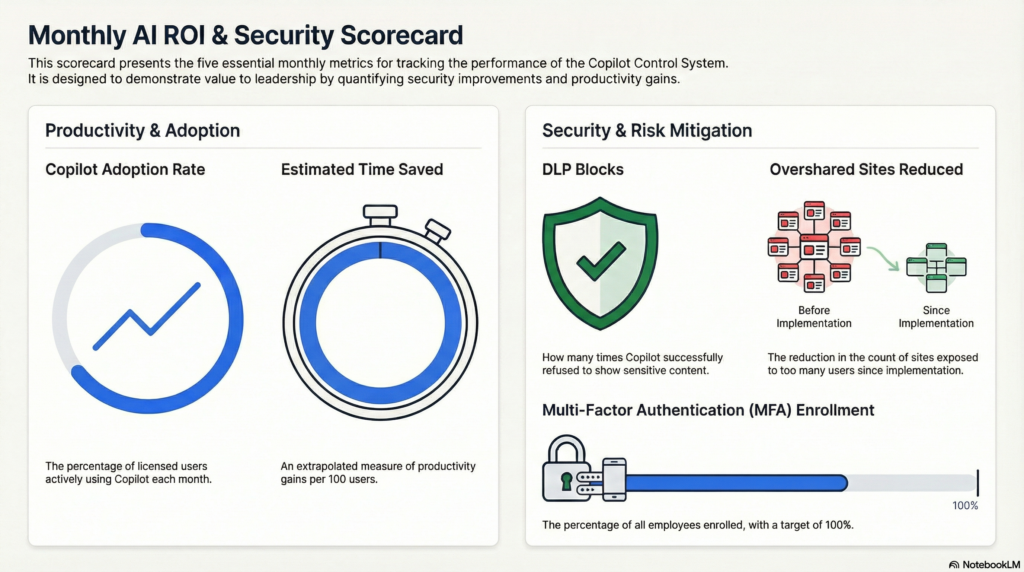Screen dimensions: 1024x572
Task: Select the Security & Risk Mitigation heading
Action: click(x=647, y=131)
